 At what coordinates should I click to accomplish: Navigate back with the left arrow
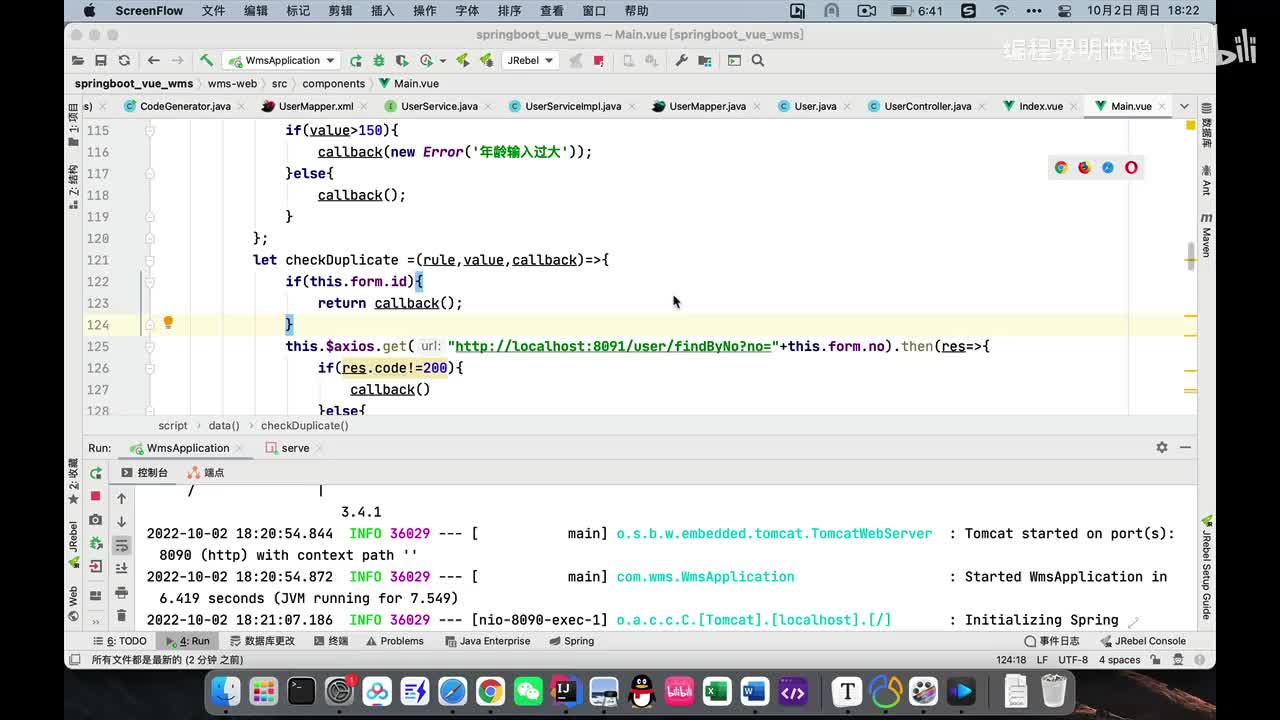coord(153,61)
